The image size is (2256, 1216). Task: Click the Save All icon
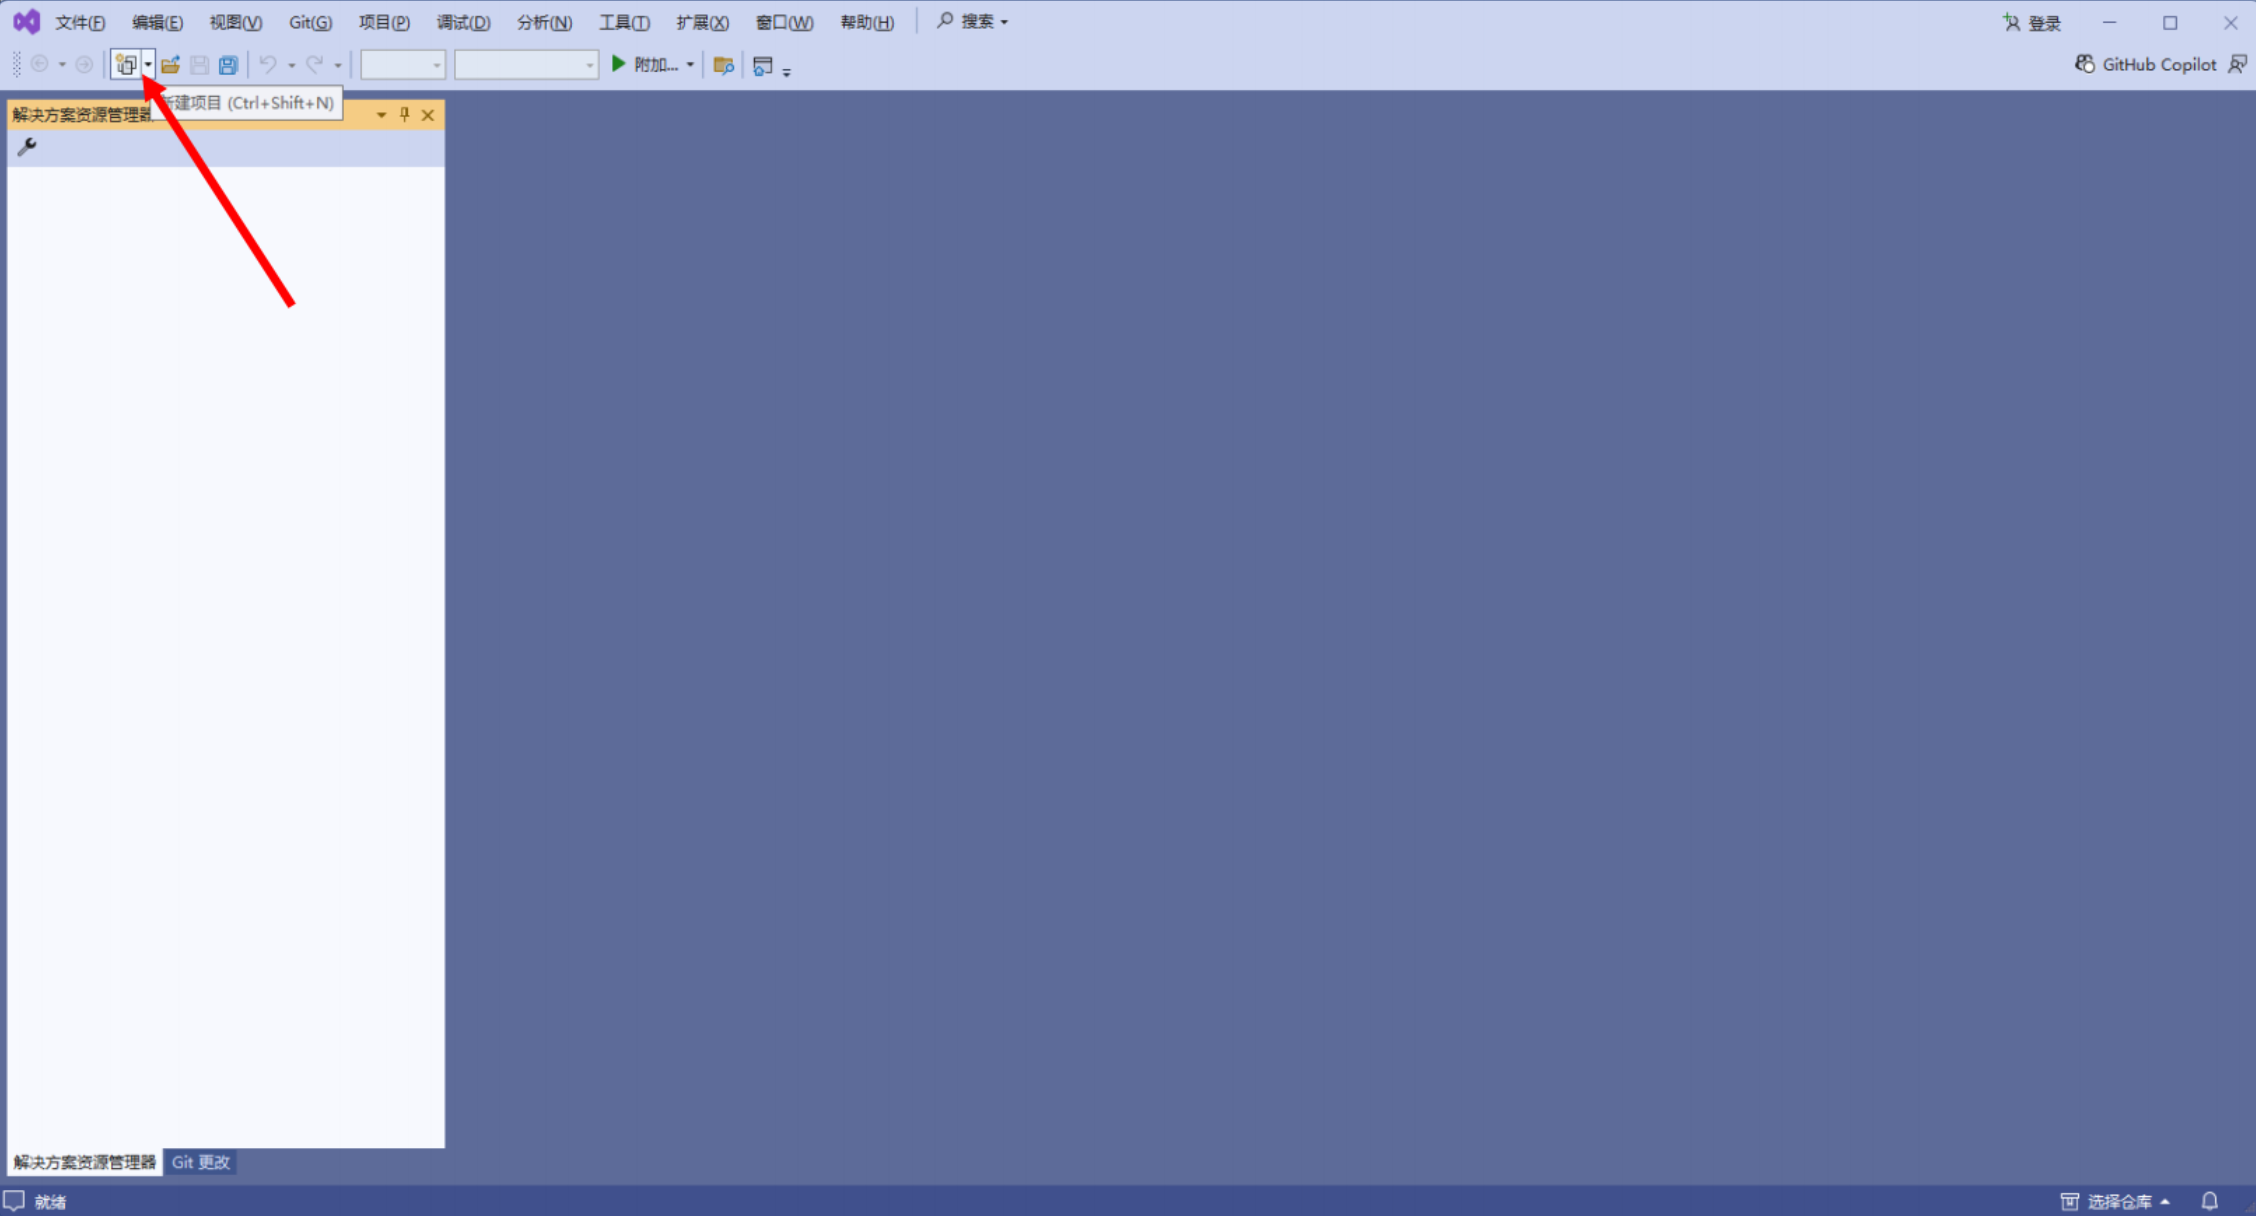228,65
